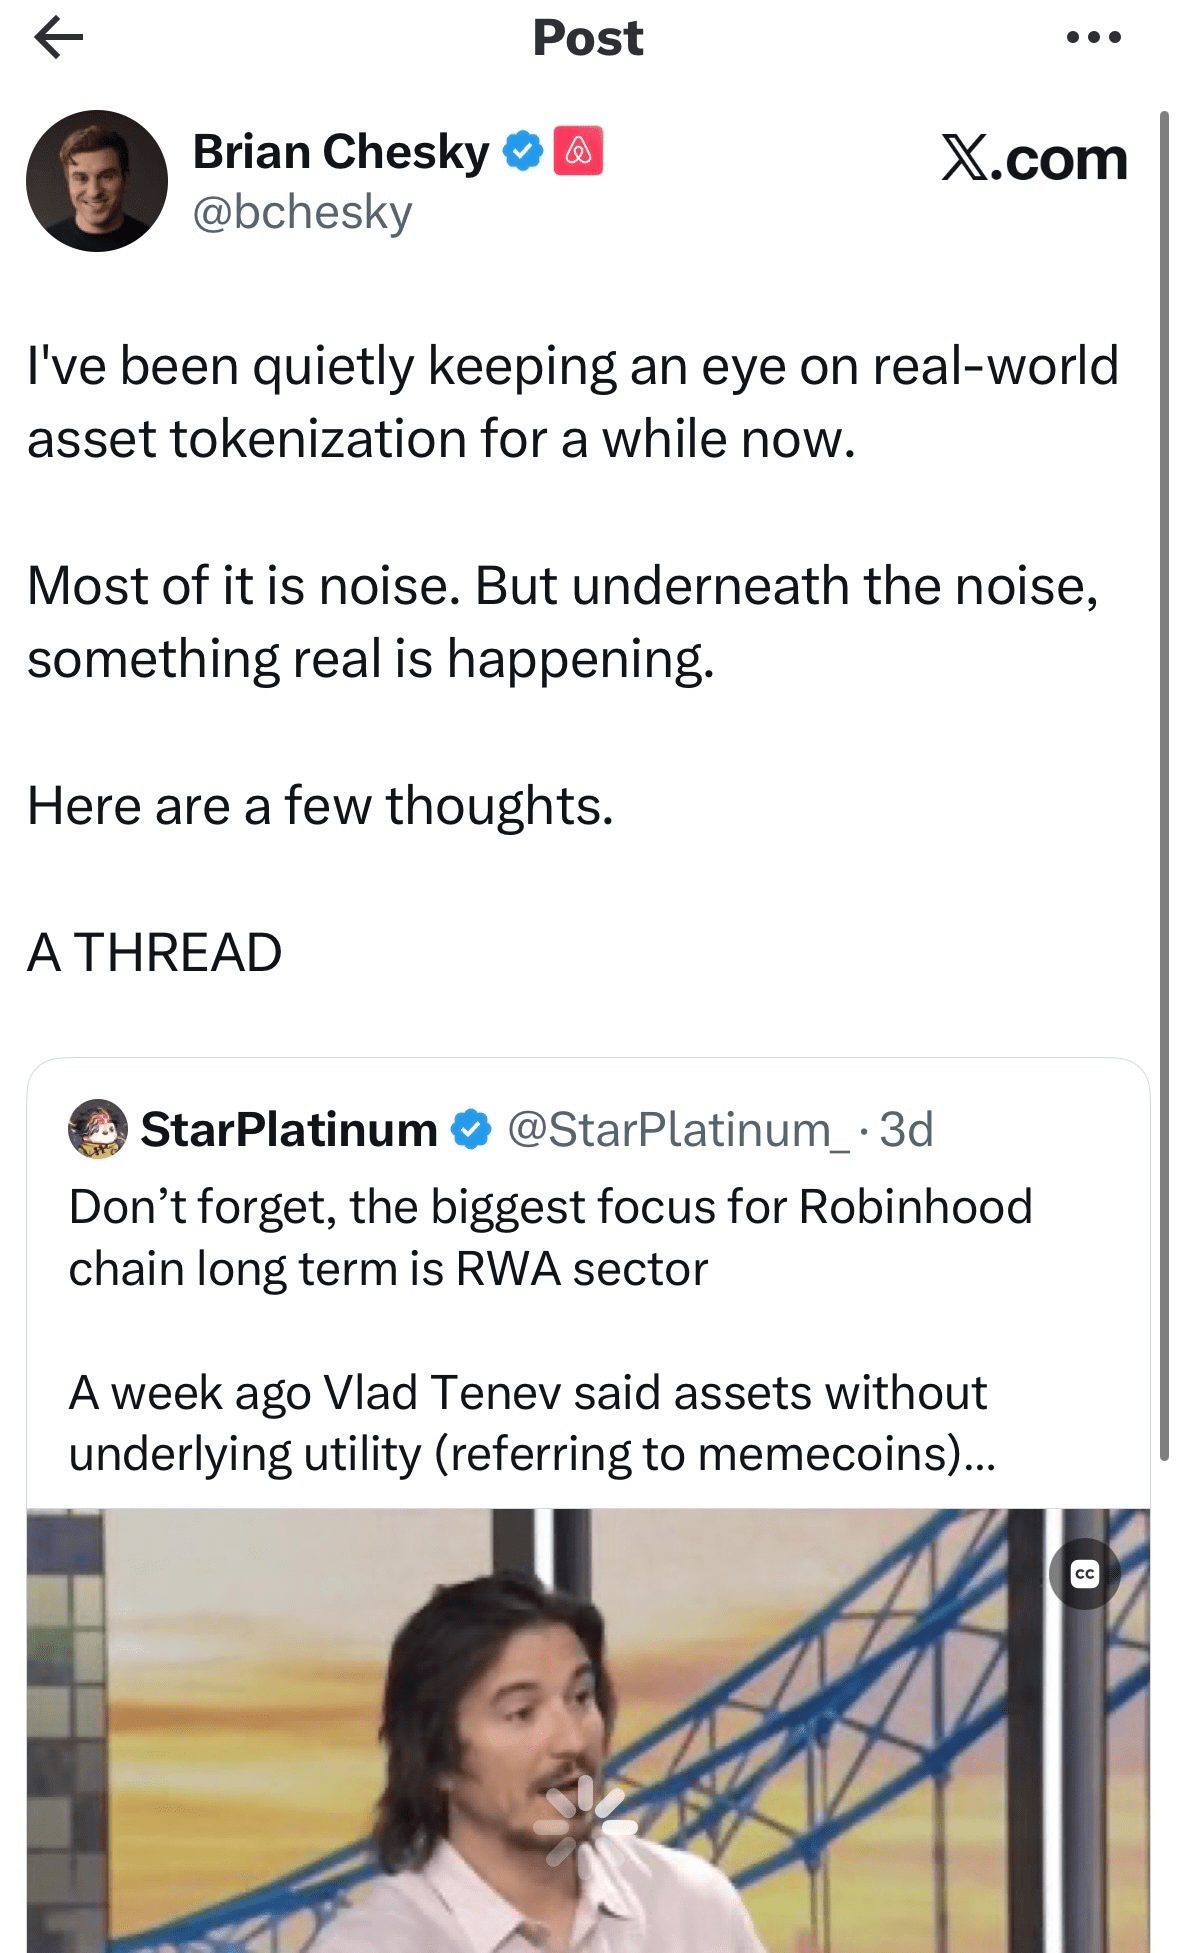Tap StarPlatinum's blue verified checkmark
This screenshot has width=1178, height=1953.
470,1129
